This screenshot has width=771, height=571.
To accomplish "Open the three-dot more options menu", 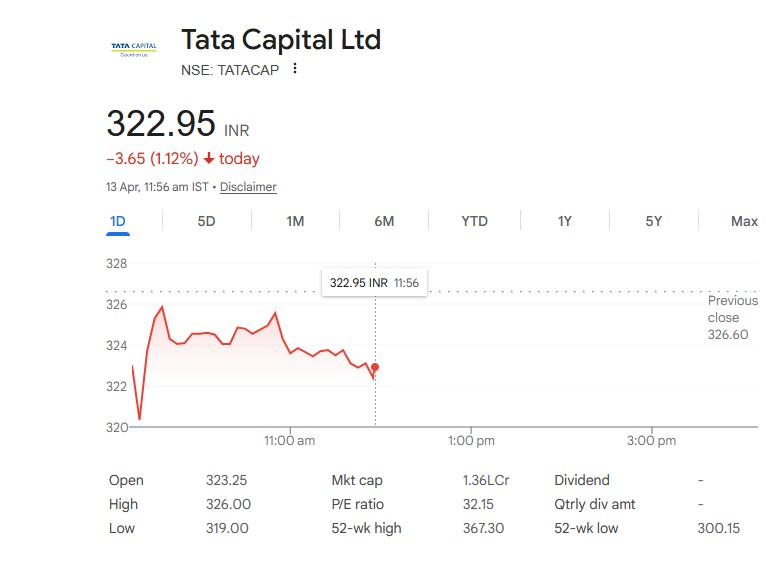I will 295,69.
